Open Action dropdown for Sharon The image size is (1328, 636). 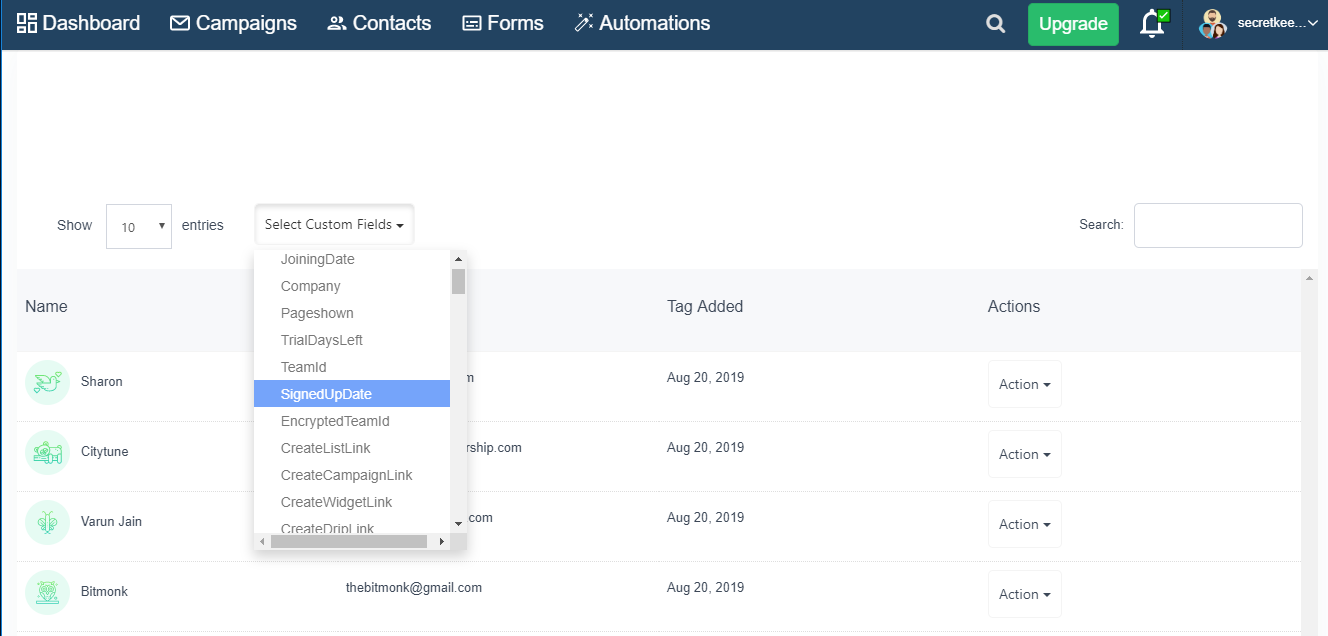1025,384
